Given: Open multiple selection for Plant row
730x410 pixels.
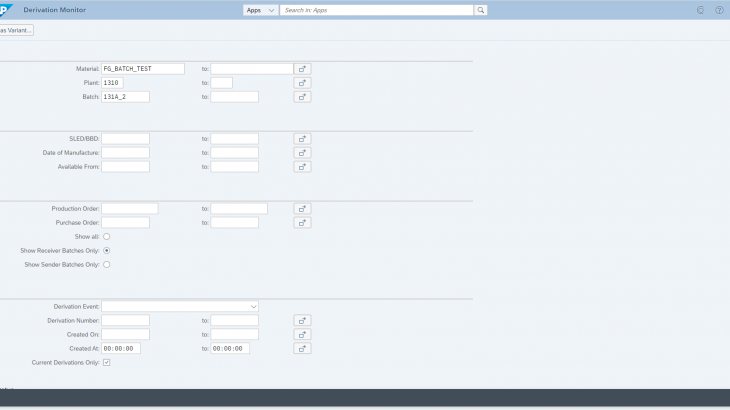Looking at the screenshot, I should [302, 83].
